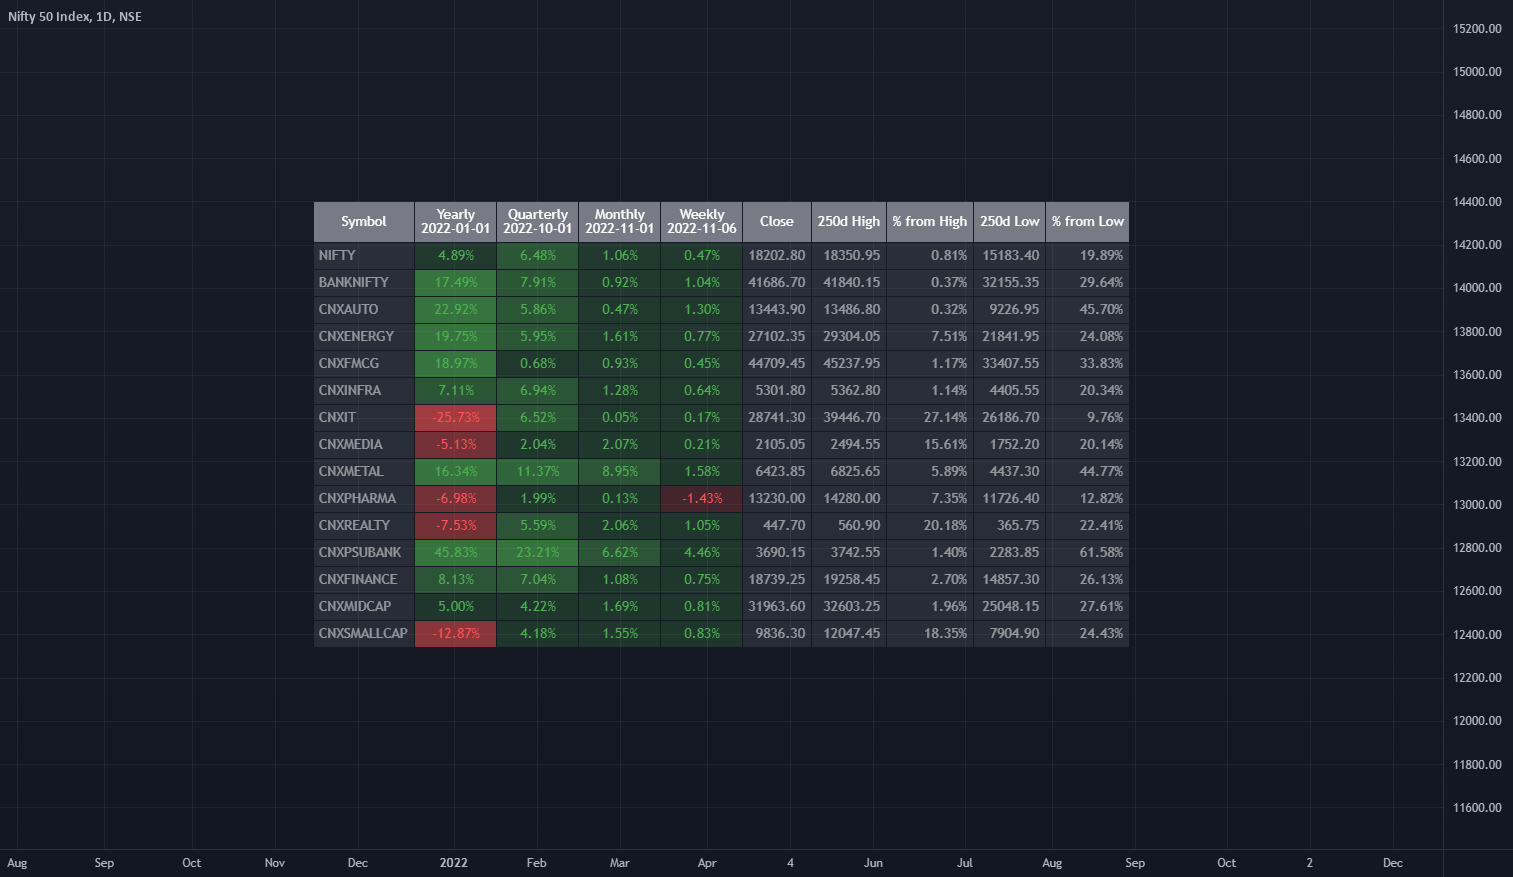
Task: Click the 12000.00 price axis label
Action: (1477, 721)
